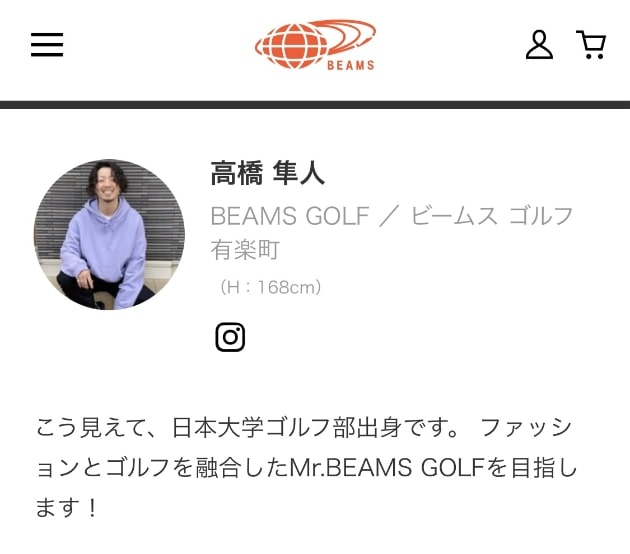Click the orange BEAMS wordmark under the globe
Screen dimensions: 630x554
tap(351, 65)
